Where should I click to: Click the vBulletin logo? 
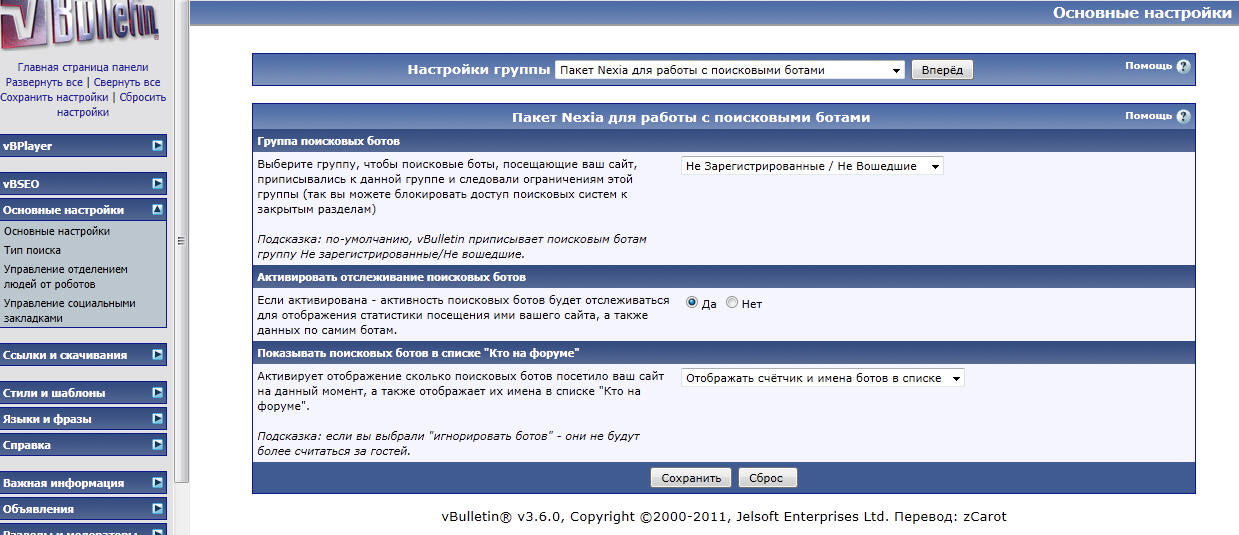(79, 27)
